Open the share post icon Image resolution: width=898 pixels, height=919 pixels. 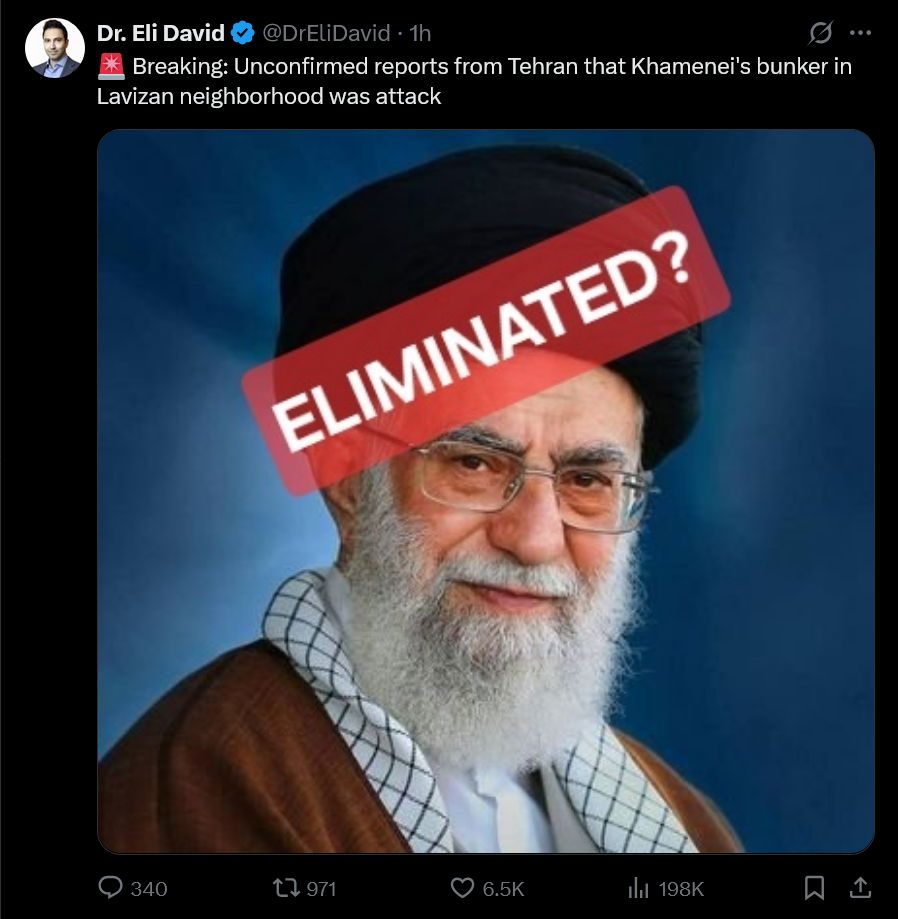click(860, 887)
